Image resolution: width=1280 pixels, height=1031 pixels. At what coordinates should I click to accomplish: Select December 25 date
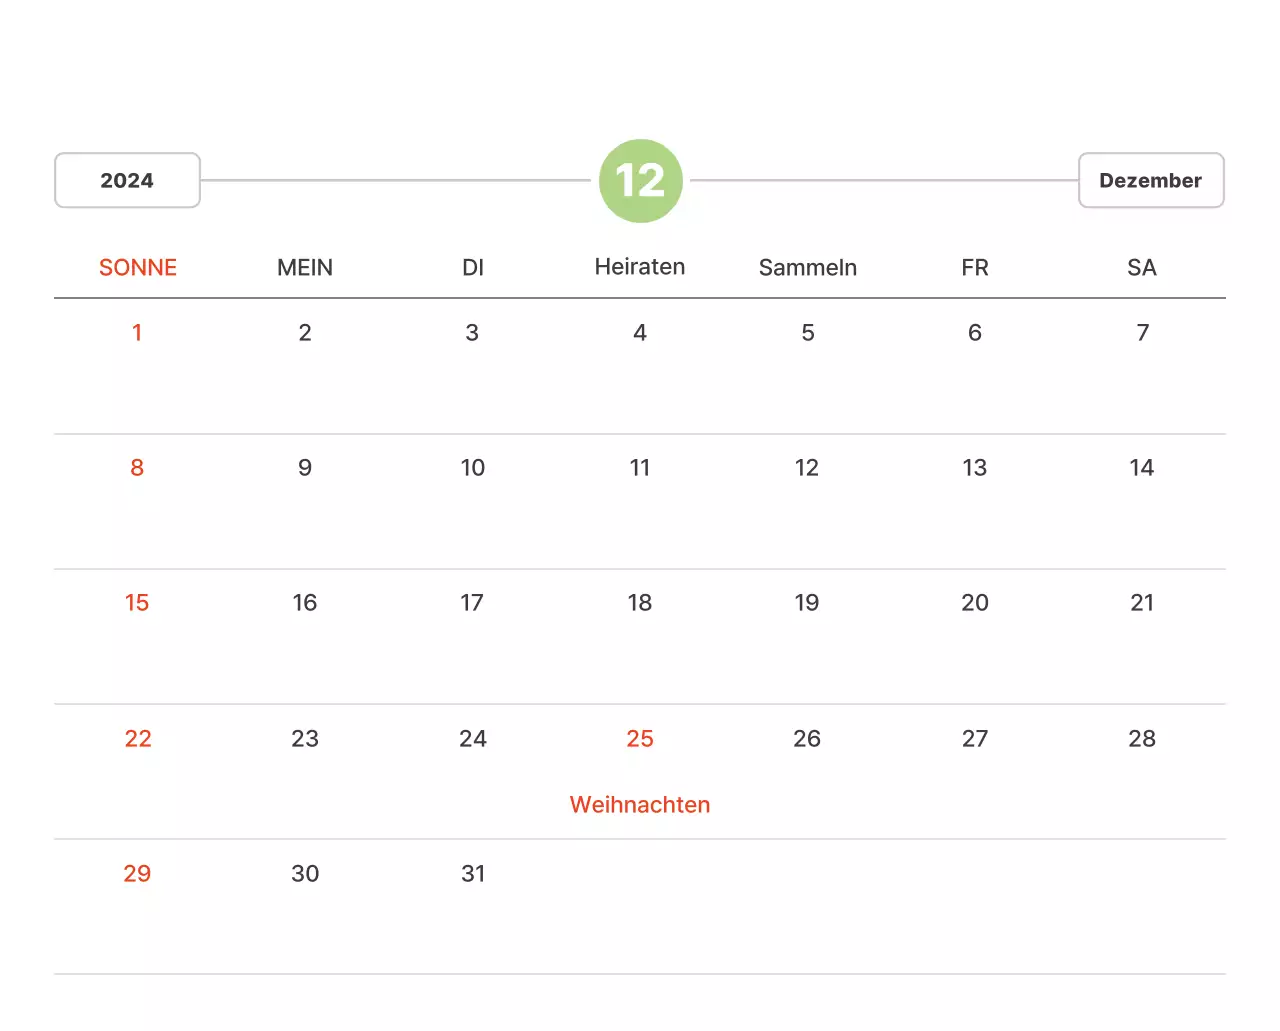(640, 739)
